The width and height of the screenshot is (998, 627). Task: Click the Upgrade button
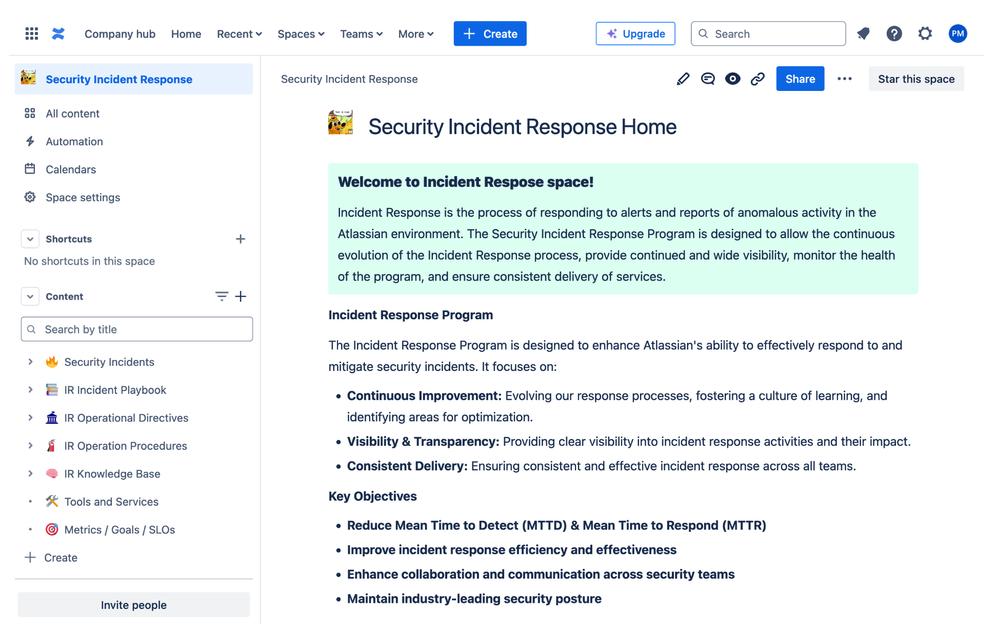[635, 34]
